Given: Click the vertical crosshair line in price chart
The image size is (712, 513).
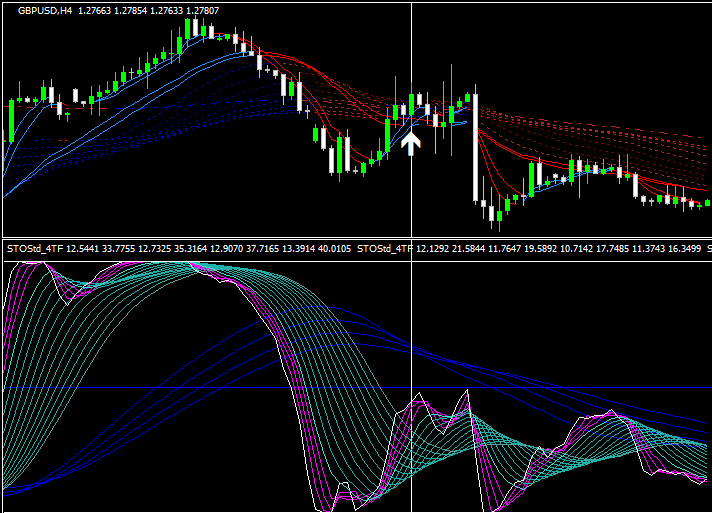Looking at the screenshot, I should (412, 60).
